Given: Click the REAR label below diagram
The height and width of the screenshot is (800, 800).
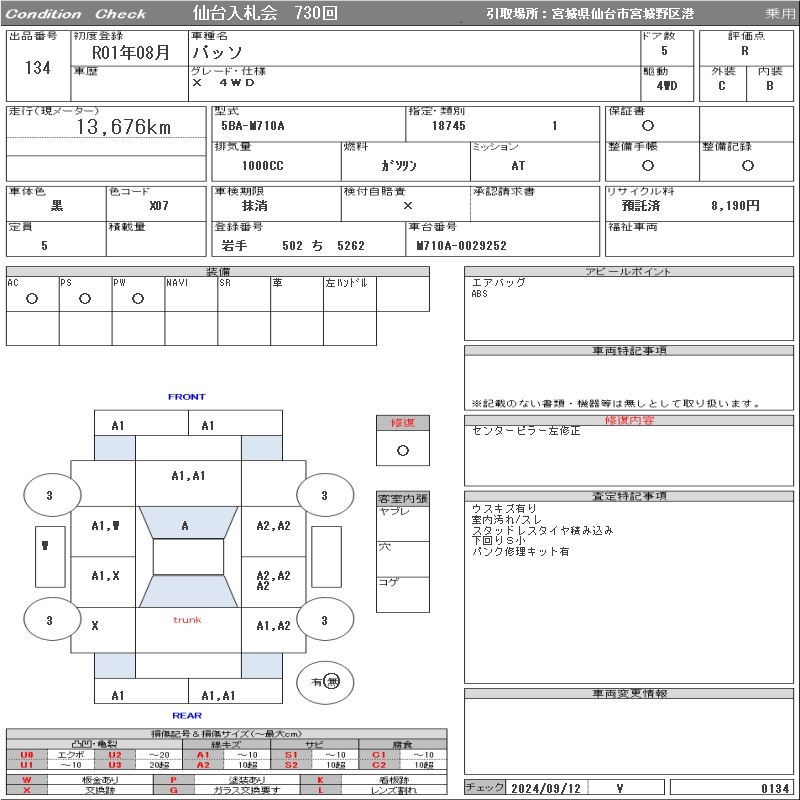Looking at the screenshot, I should click(187, 715).
